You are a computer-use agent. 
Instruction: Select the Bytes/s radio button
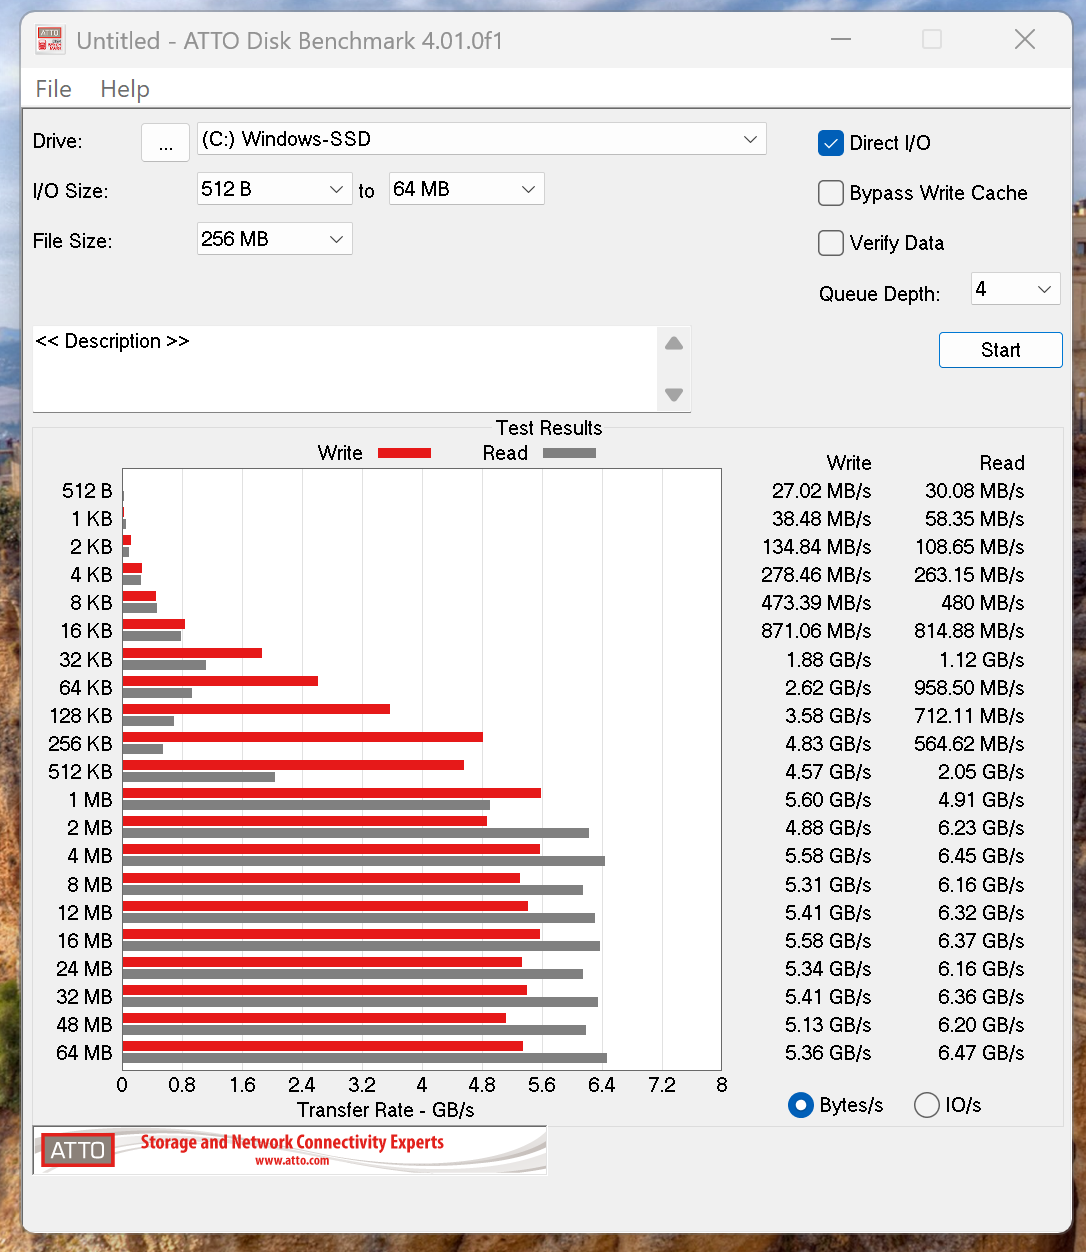[x=800, y=1105]
